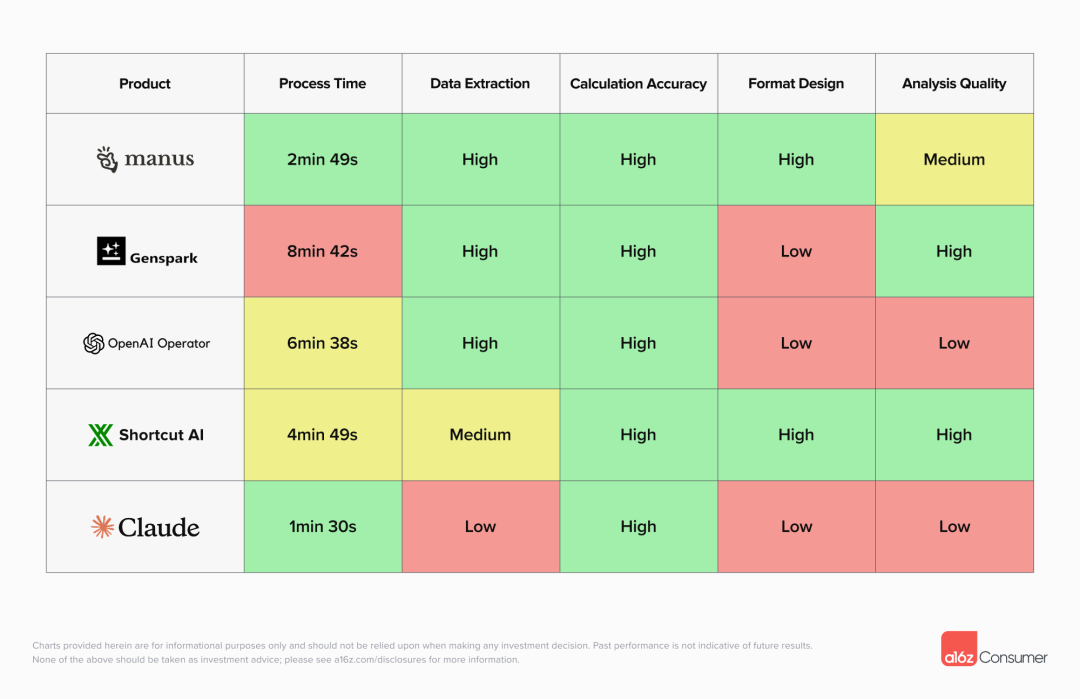Click the Product column header
1080x699 pixels.
tap(145, 84)
